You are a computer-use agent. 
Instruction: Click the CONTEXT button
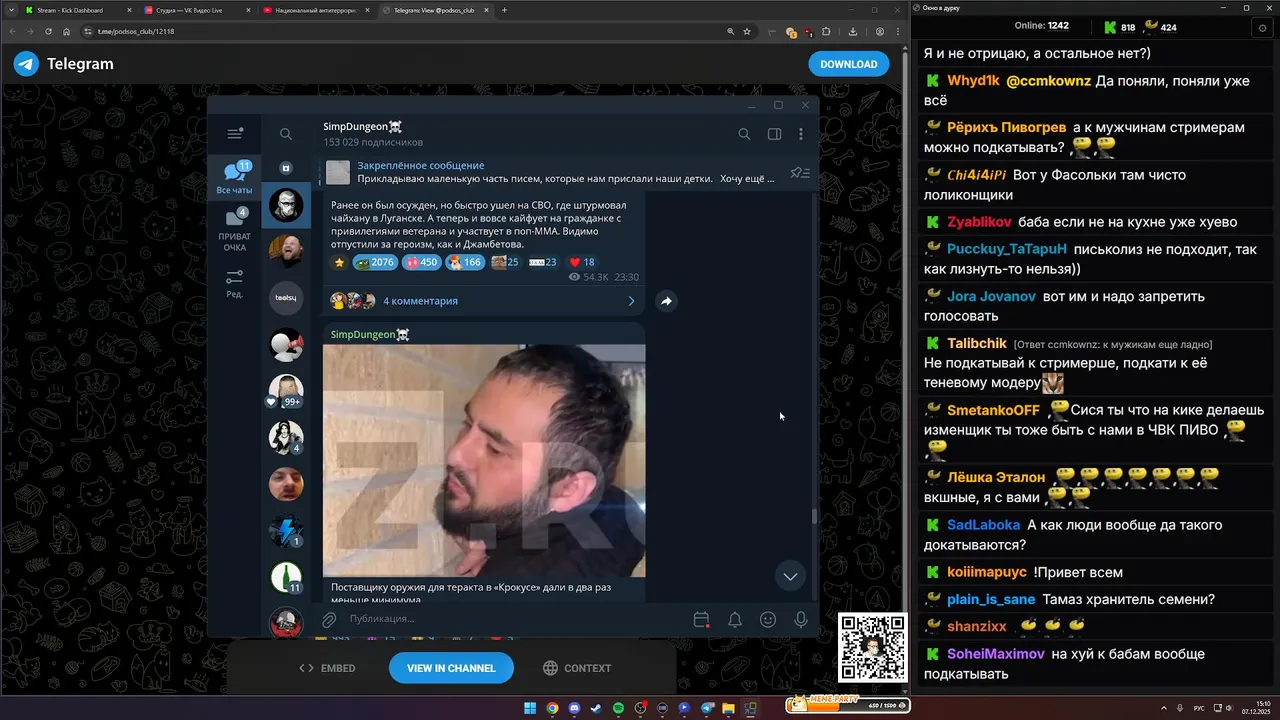tap(577, 668)
